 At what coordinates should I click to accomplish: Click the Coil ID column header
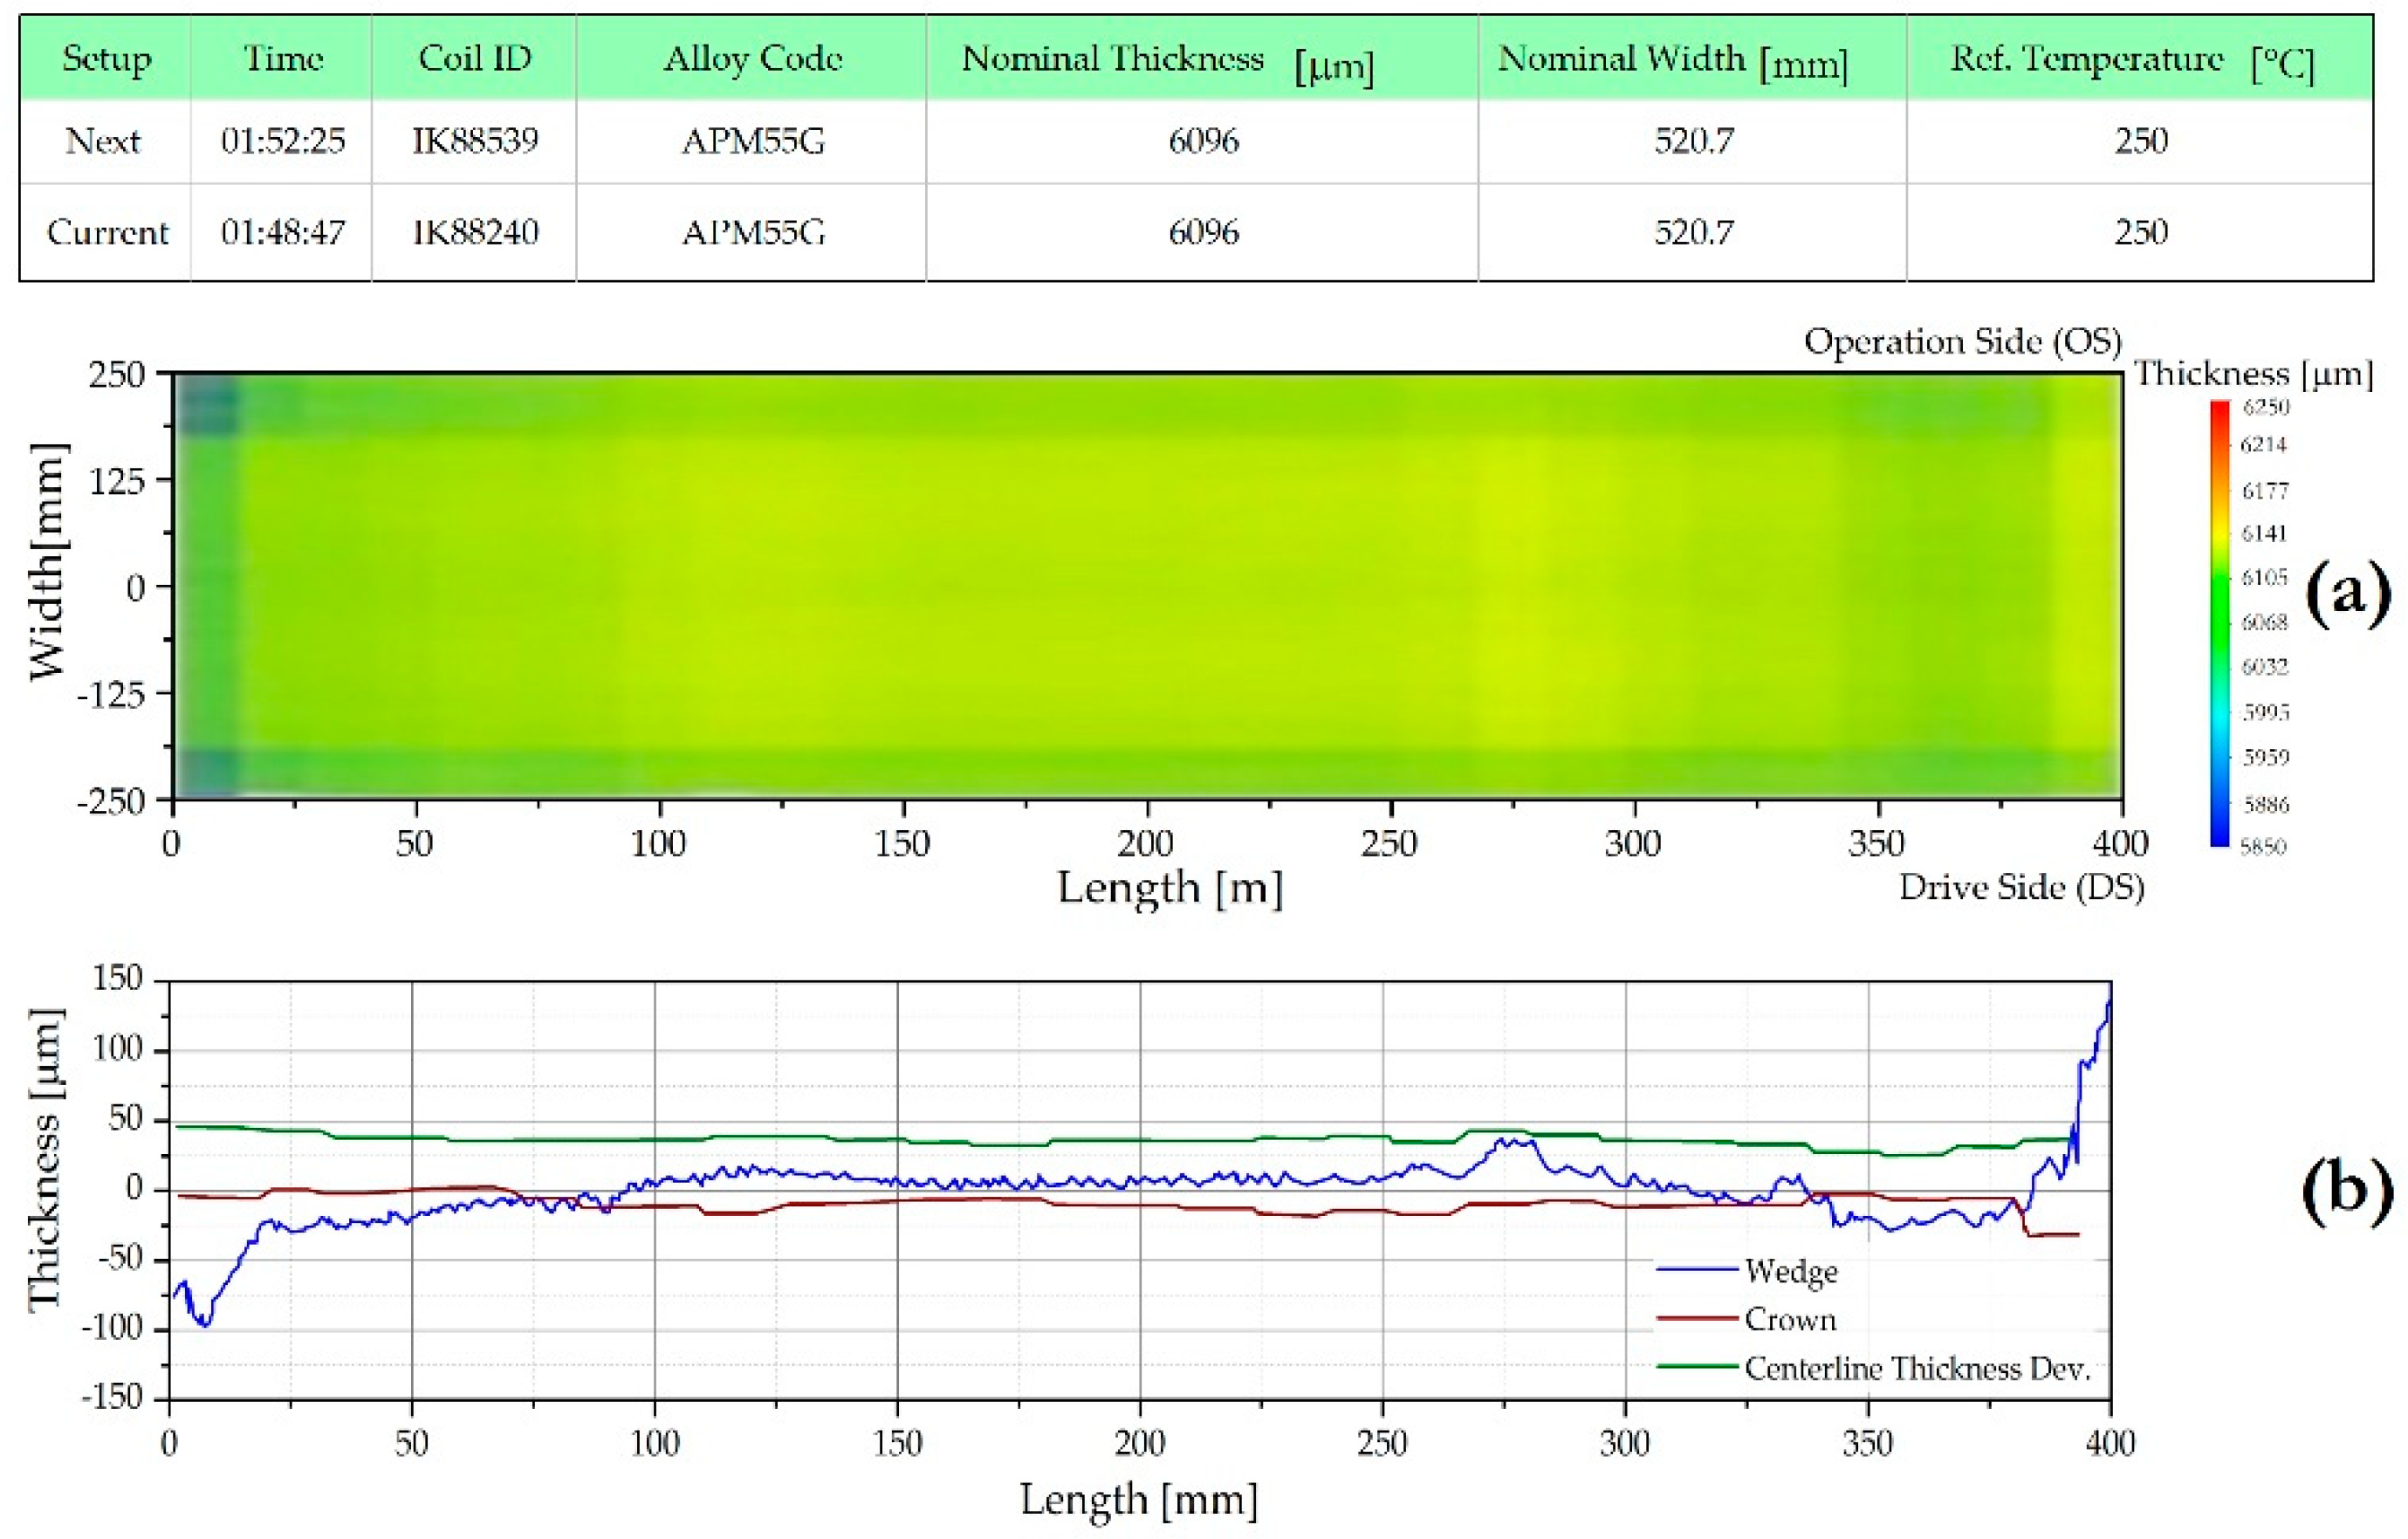475,59
